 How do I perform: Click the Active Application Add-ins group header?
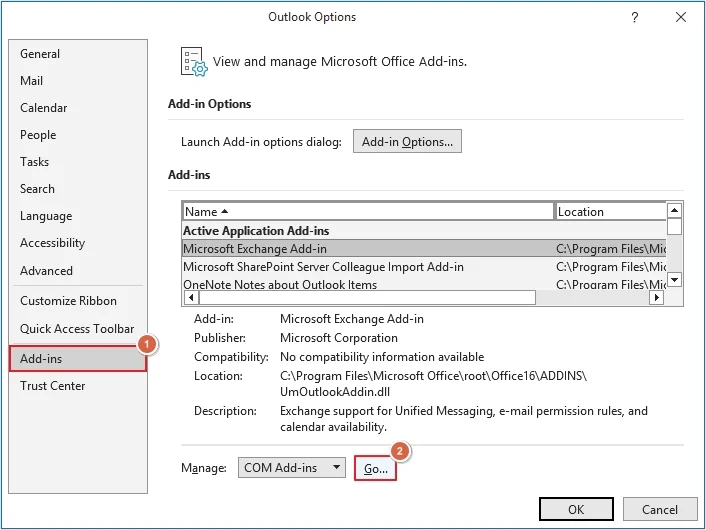point(256,231)
